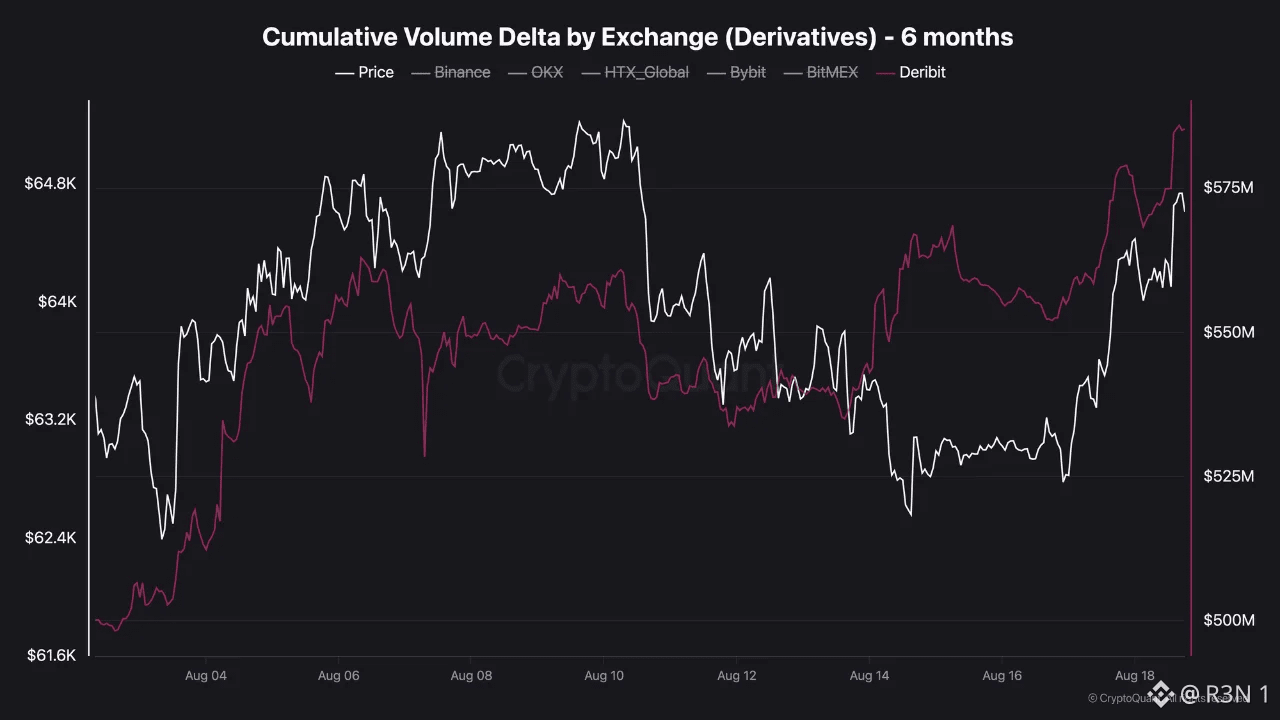
Task: Toggle the Price series in the legend
Action: click(363, 72)
